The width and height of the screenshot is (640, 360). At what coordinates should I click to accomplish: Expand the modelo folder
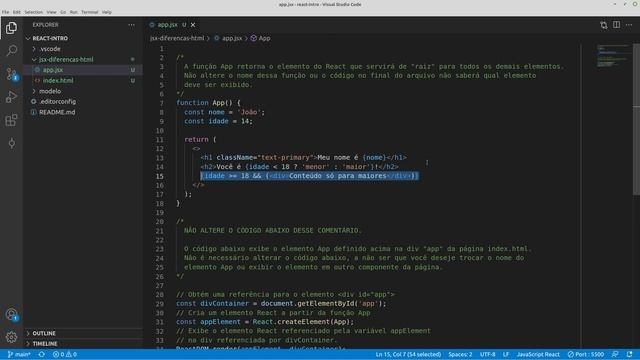click(34, 91)
